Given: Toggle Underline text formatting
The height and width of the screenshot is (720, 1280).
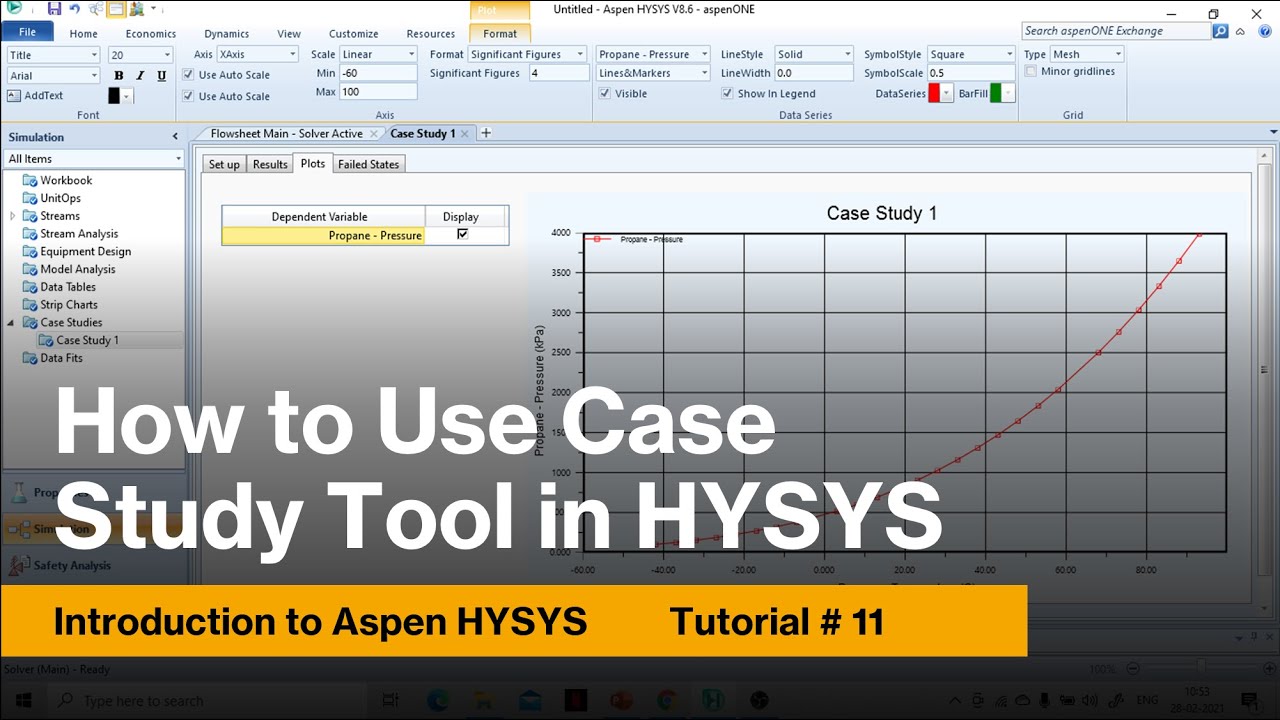Looking at the screenshot, I should (161, 76).
